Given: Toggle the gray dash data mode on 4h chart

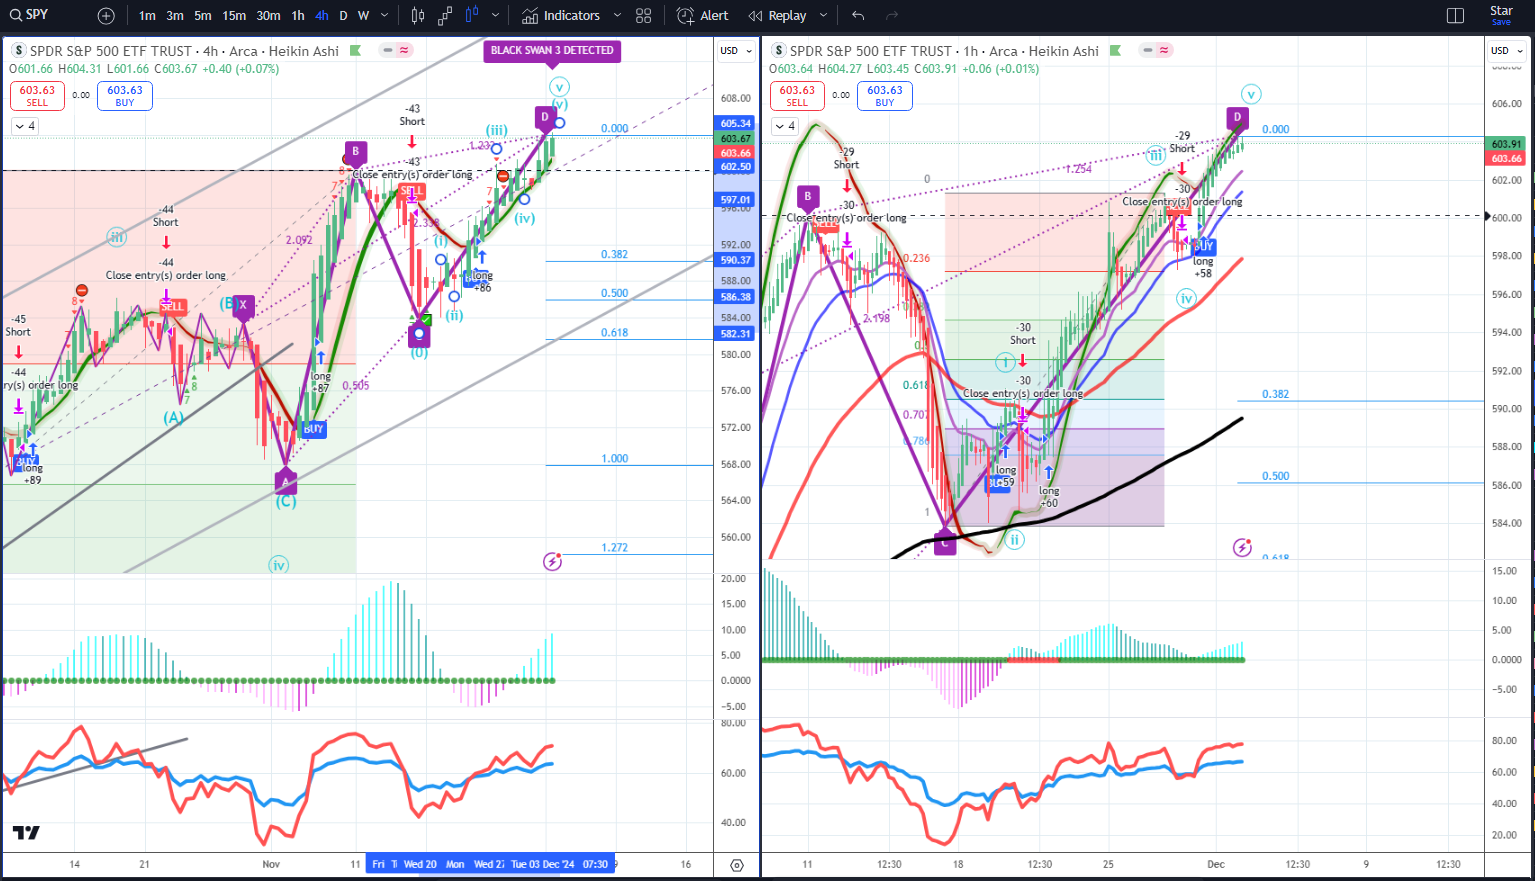Looking at the screenshot, I should (387, 50).
